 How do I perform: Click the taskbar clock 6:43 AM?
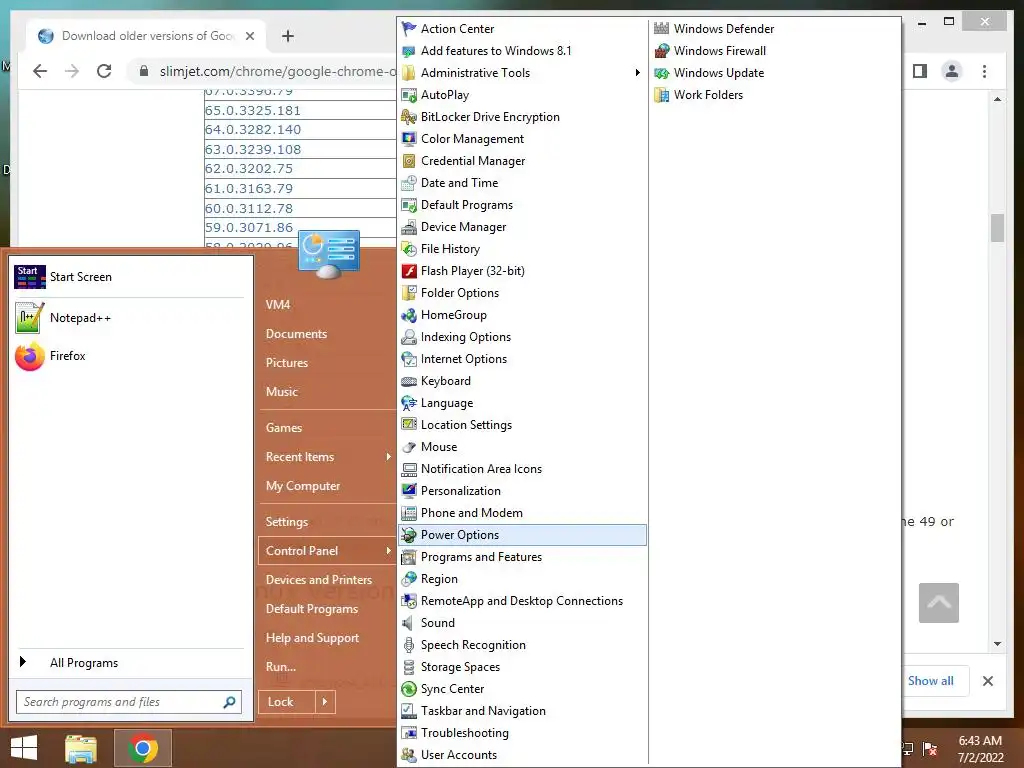tap(980, 741)
